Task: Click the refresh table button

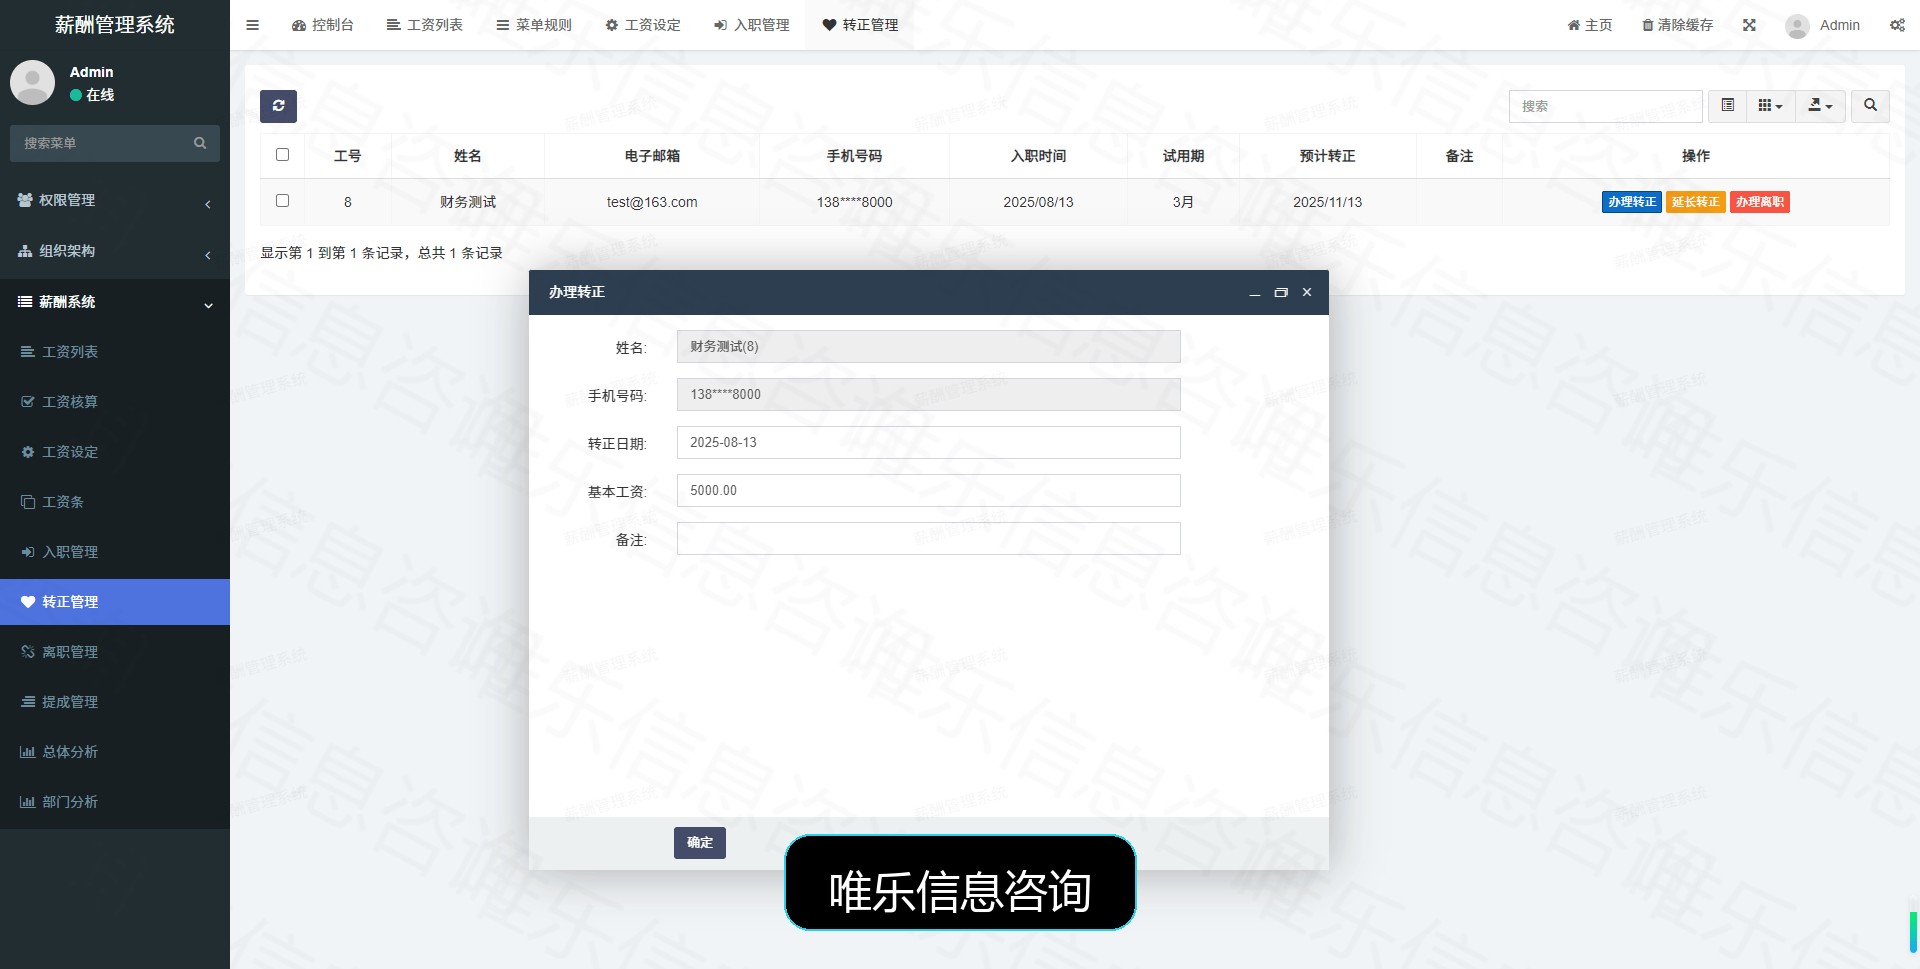Action: (278, 106)
